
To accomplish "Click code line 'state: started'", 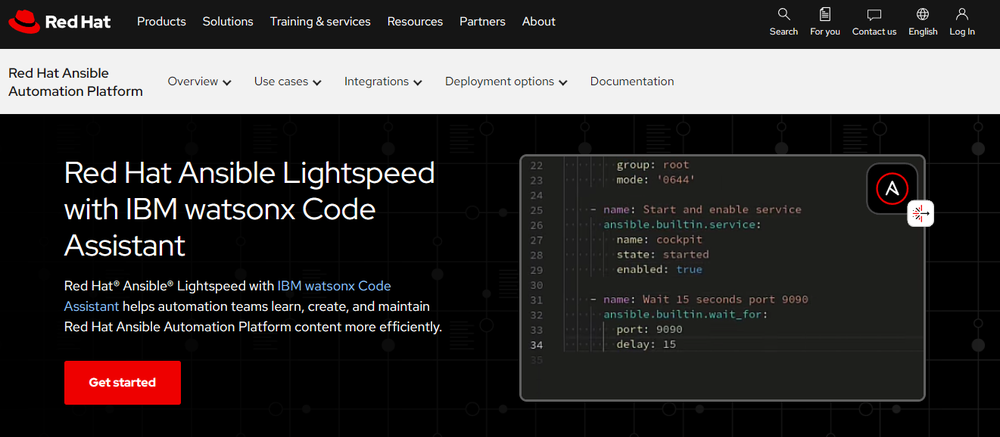I will tap(663, 255).
